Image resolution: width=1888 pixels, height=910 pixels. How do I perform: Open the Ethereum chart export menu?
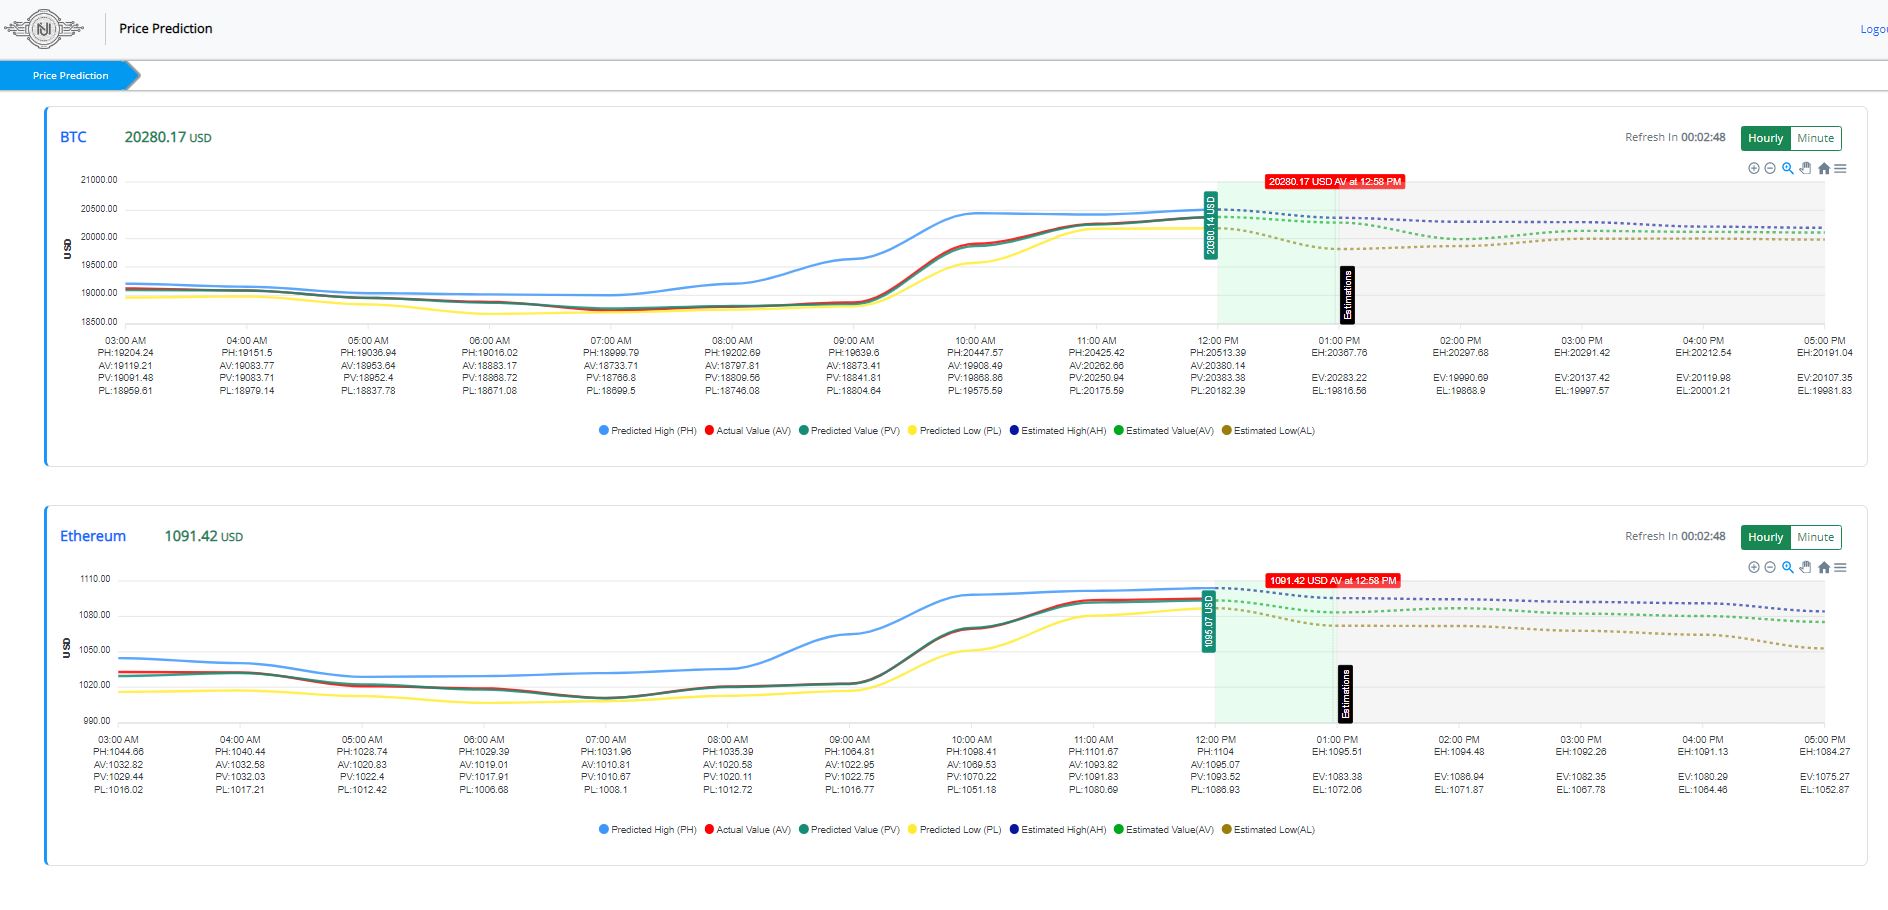[1840, 567]
